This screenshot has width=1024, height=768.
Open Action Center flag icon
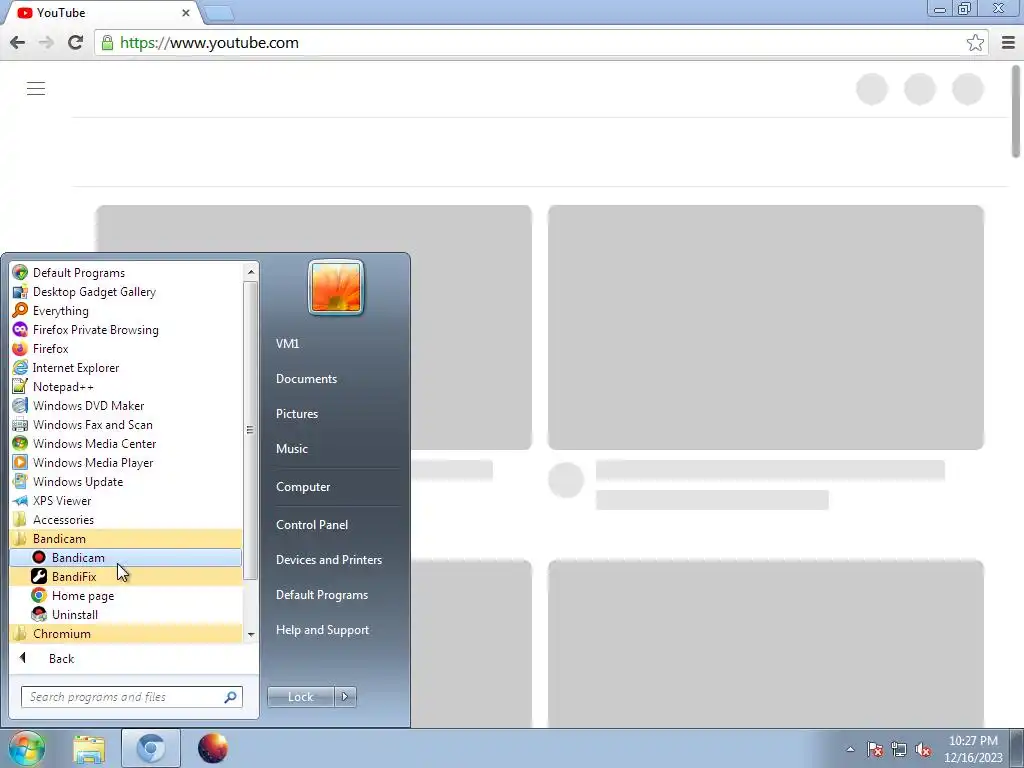pos(875,749)
